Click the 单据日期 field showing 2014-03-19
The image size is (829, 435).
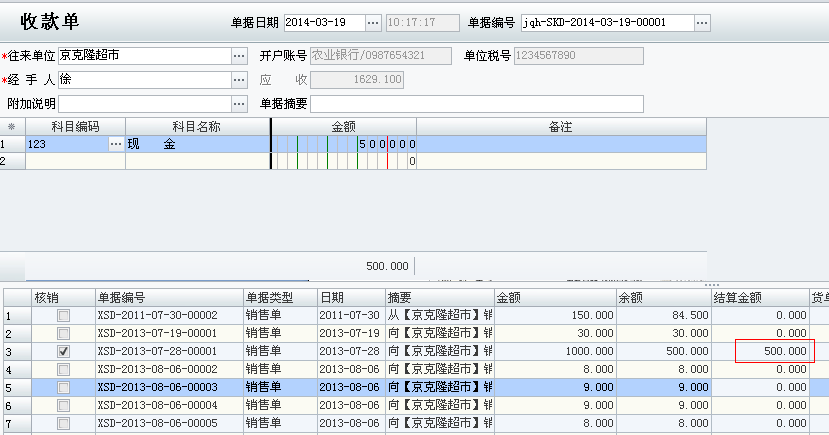(325, 23)
